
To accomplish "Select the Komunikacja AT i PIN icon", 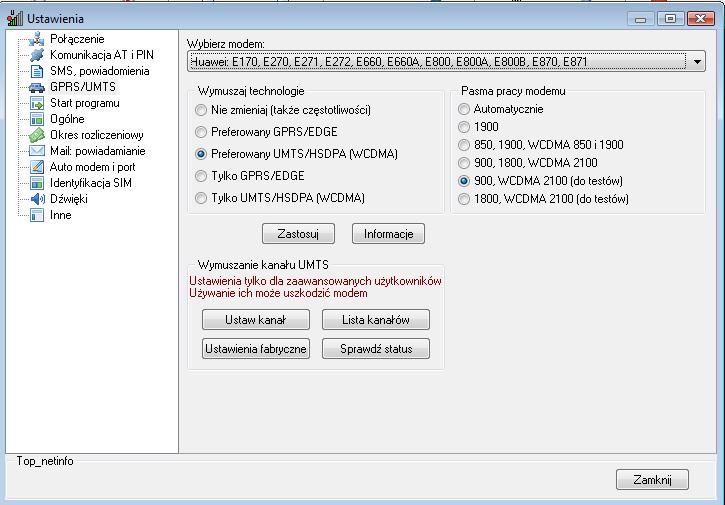I will click(37, 55).
